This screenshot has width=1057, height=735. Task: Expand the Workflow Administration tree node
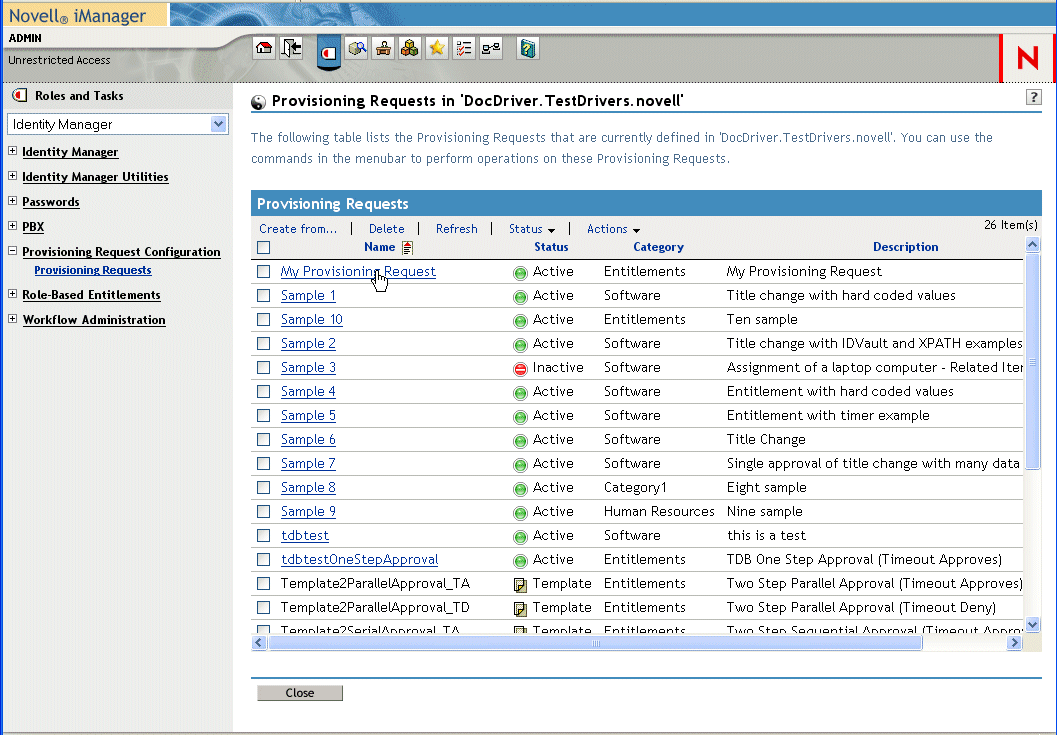pos(12,320)
